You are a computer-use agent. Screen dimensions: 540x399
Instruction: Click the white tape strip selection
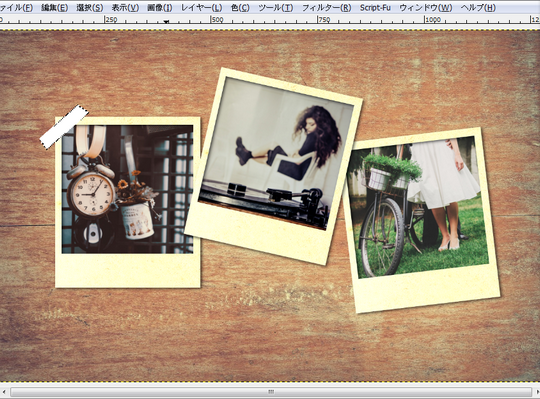click(x=64, y=127)
